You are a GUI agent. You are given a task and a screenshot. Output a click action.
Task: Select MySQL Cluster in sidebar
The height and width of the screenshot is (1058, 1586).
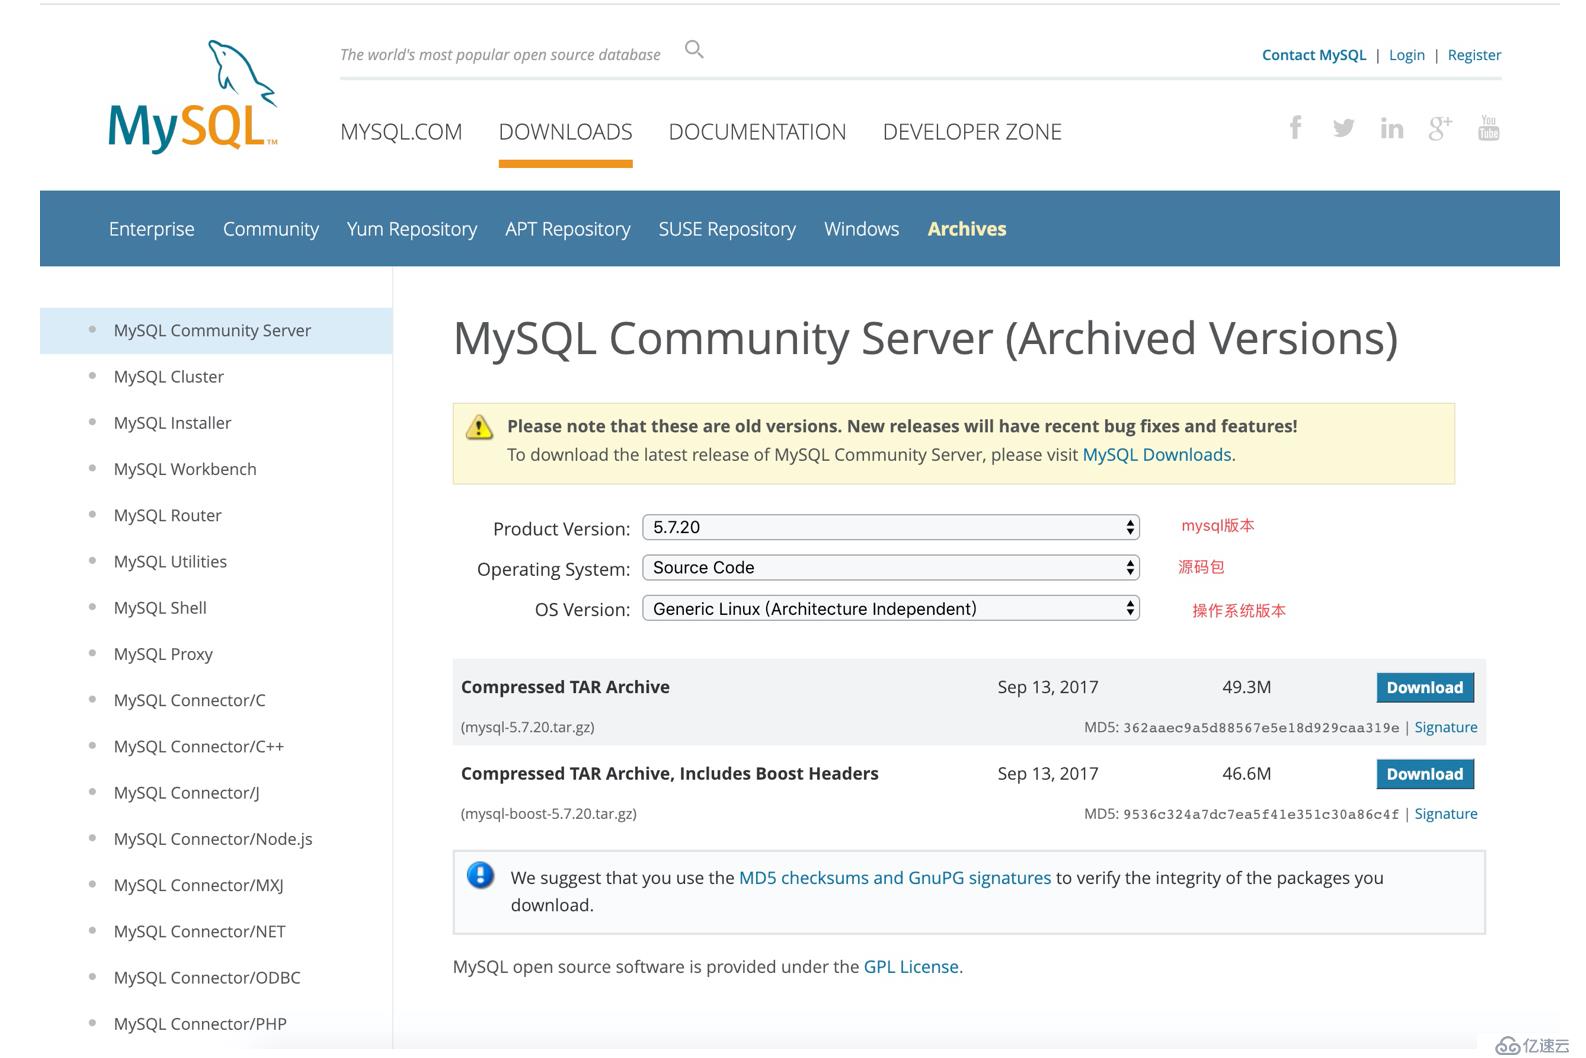tap(168, 377)
